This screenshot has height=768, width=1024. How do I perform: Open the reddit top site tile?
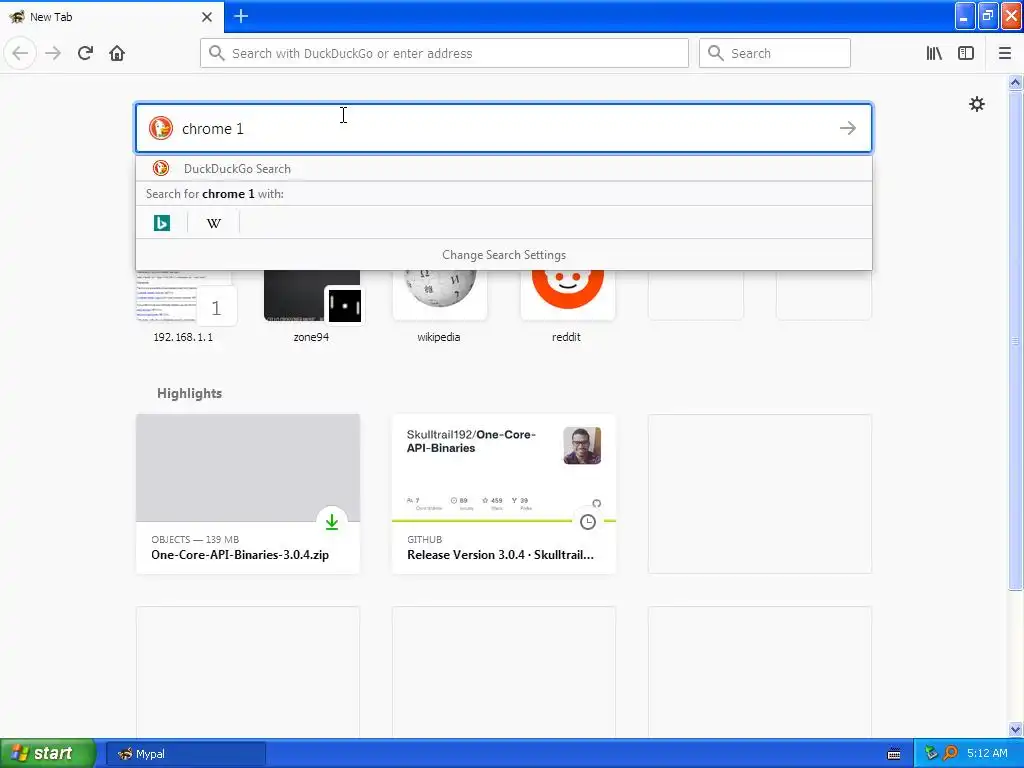pos(567,306)
